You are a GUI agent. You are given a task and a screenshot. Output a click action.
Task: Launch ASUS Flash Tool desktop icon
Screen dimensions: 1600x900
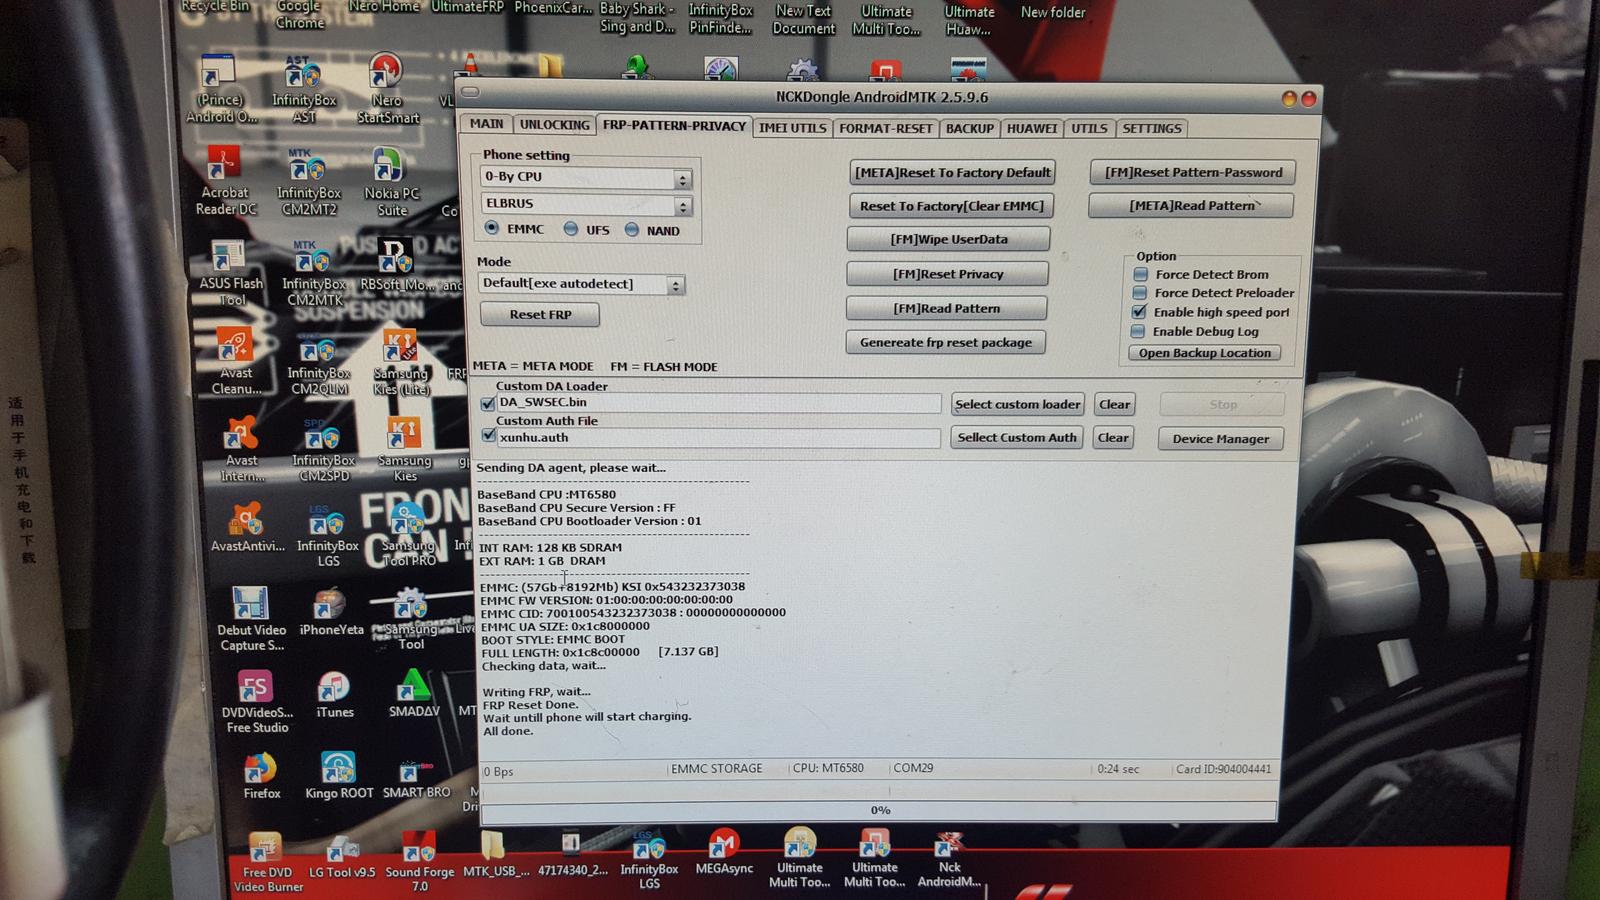coord(231,273)
